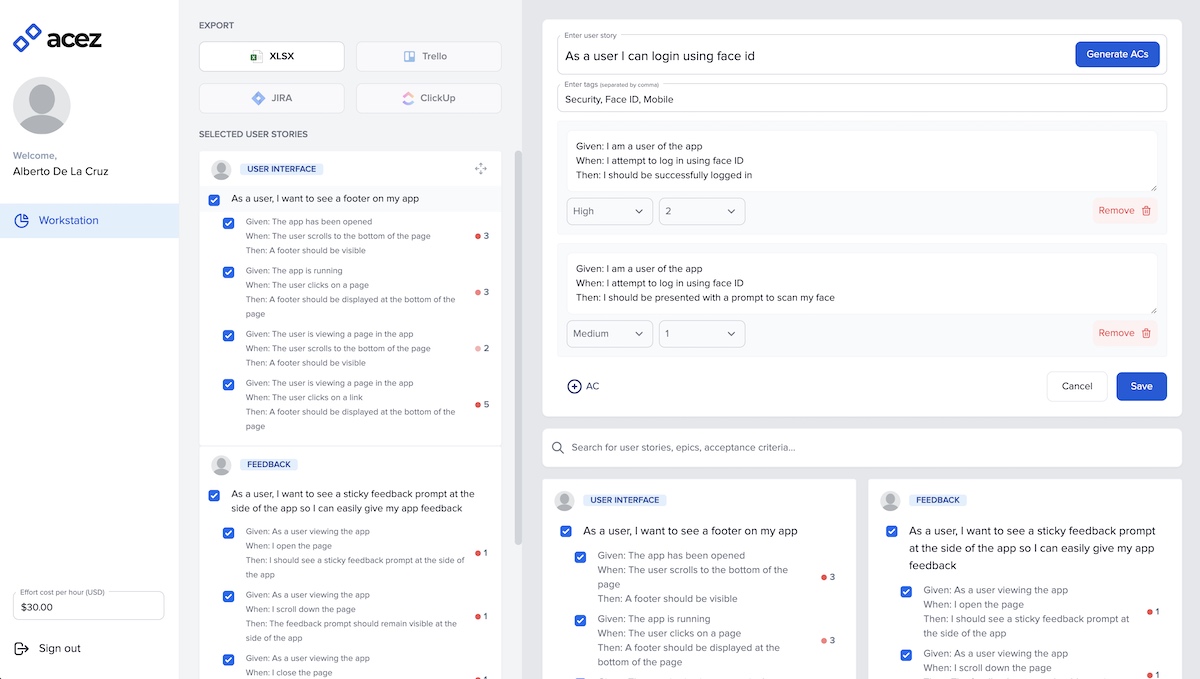Click the drag handle on the footer story card
This screenshot has width=1200, height=679.
pos(481,169)
